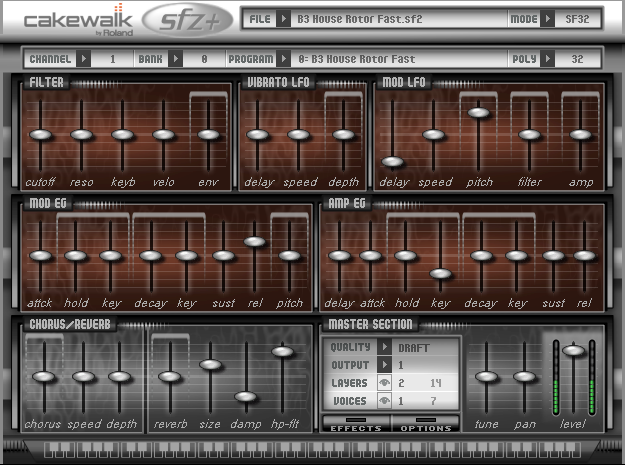Click the filter cutoff slider knob
The image size is (625, 465).
41,135
